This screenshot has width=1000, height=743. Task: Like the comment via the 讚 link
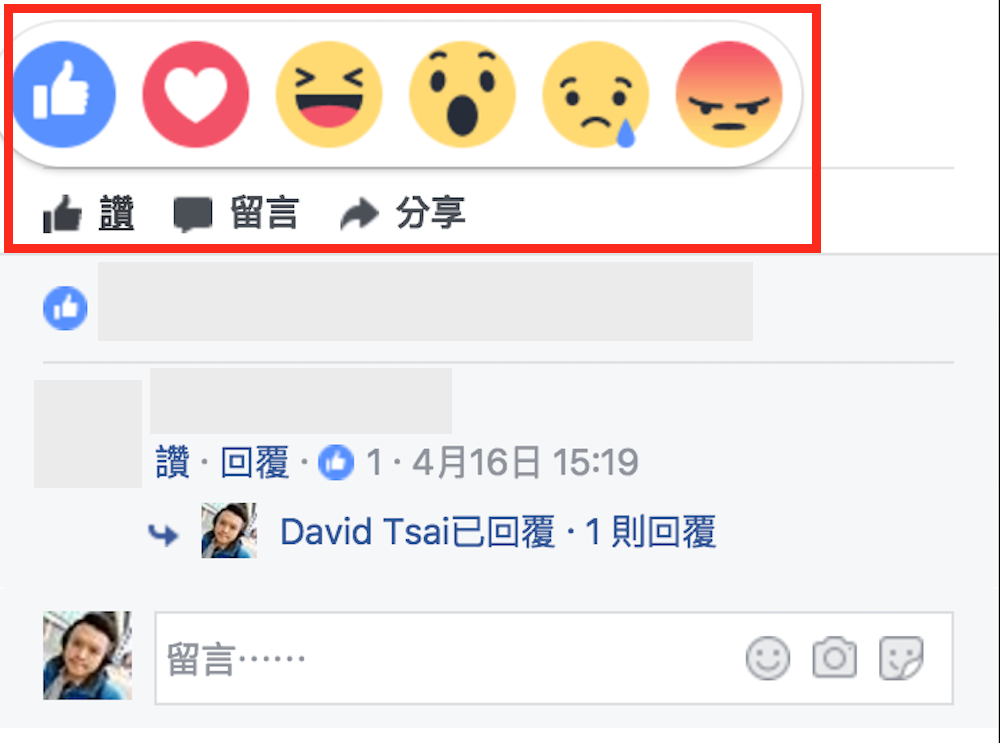pos(173,462)
